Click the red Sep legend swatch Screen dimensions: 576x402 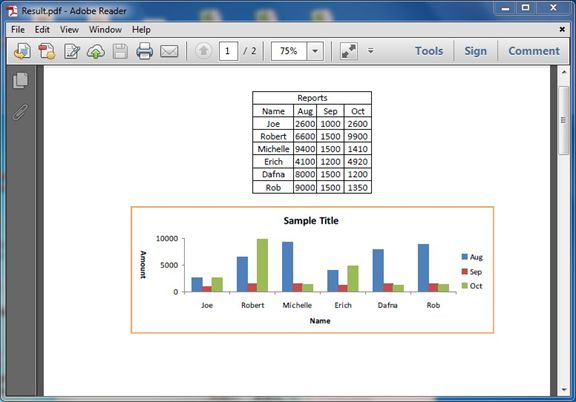pyautogui.click(x=465, y=271)
